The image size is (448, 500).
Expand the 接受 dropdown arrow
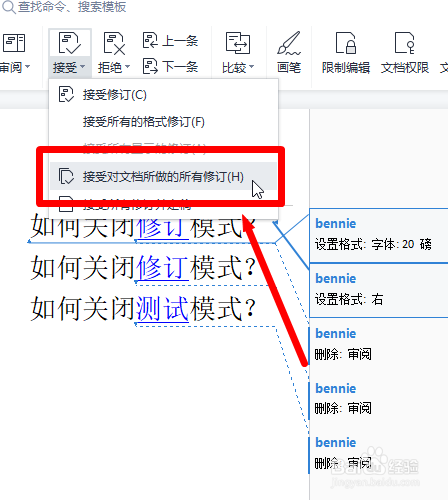pyautogui.click(x=82, y=67)
